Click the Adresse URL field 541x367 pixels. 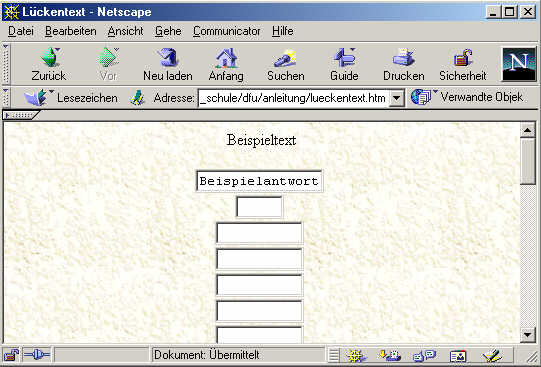point(294,98)
